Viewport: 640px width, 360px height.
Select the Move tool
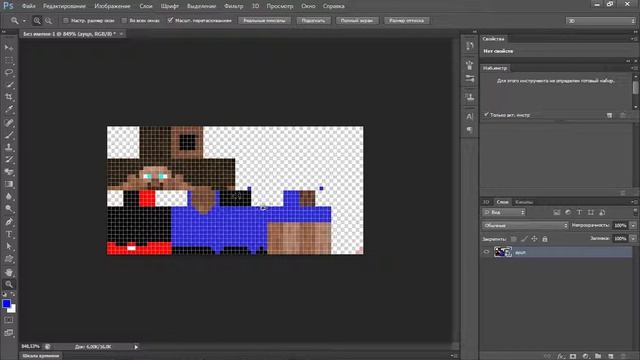9,48
